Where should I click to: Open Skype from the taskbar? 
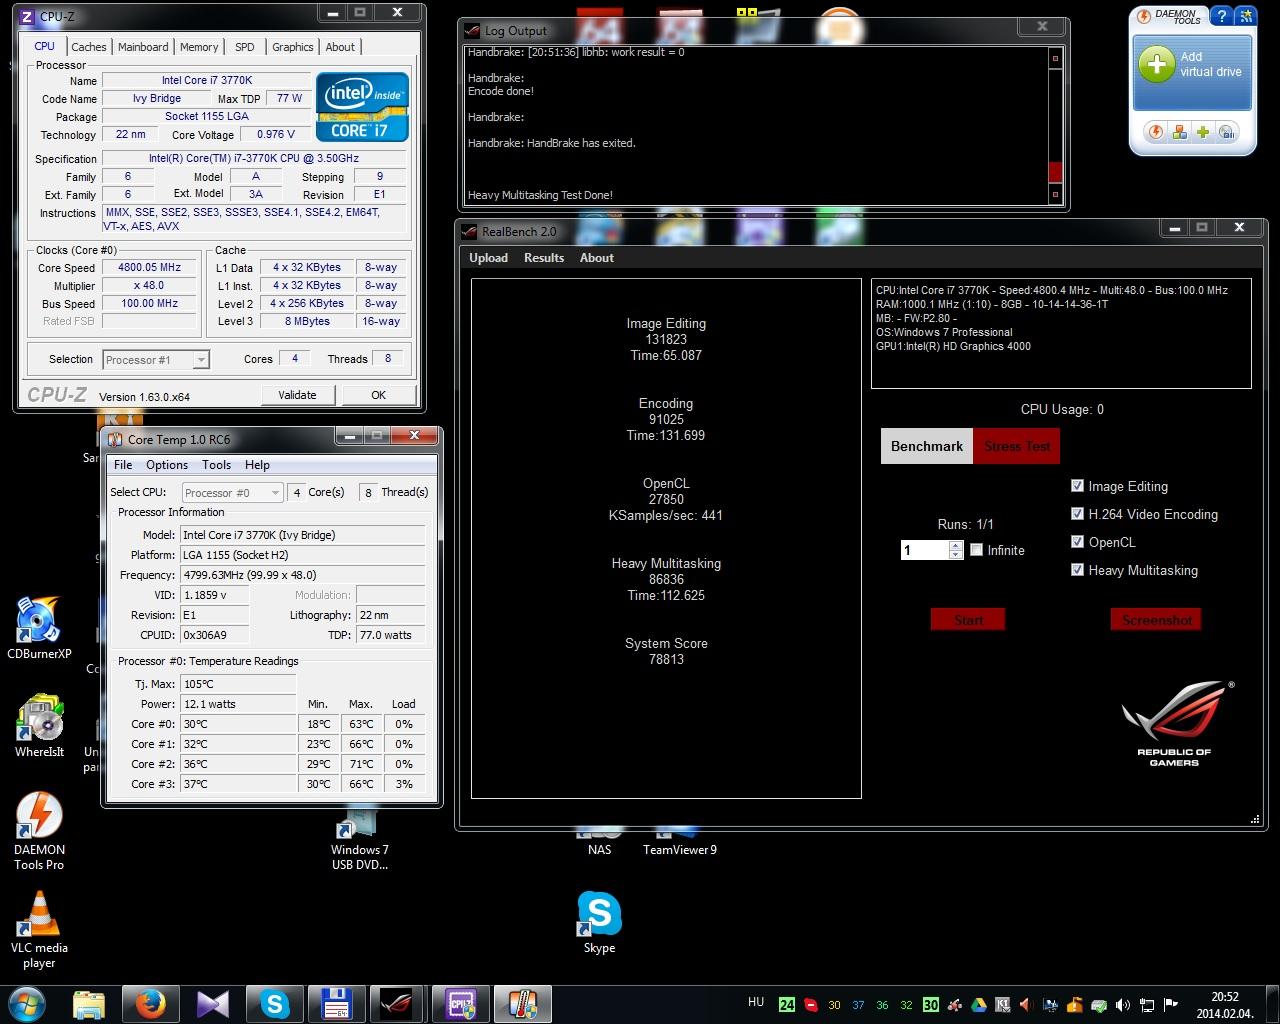tap(275, 1004)
